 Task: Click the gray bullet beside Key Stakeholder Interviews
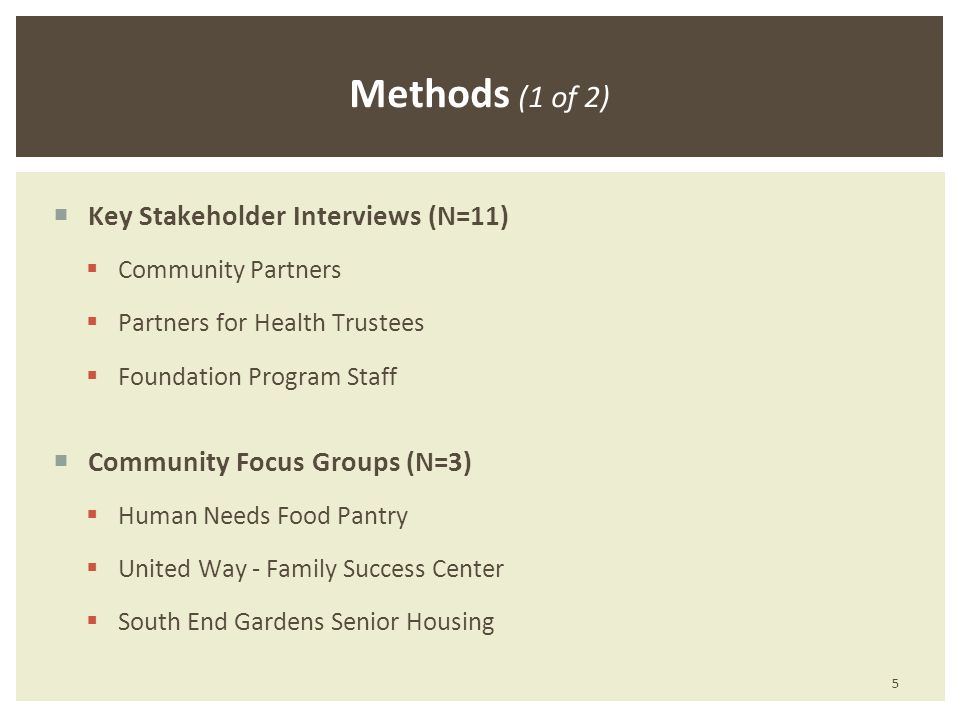(61, 215)
